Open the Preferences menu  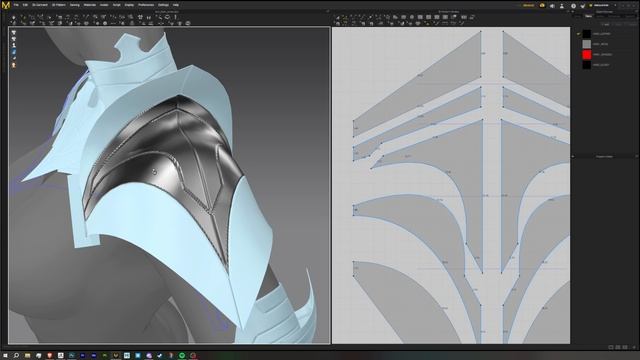tap(146, 5)
